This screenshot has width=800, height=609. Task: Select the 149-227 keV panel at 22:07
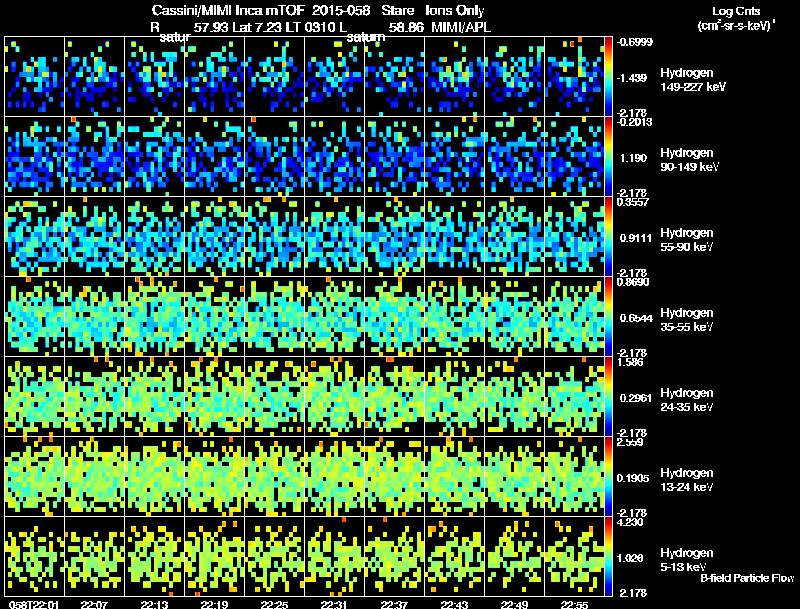click(94, 77)
